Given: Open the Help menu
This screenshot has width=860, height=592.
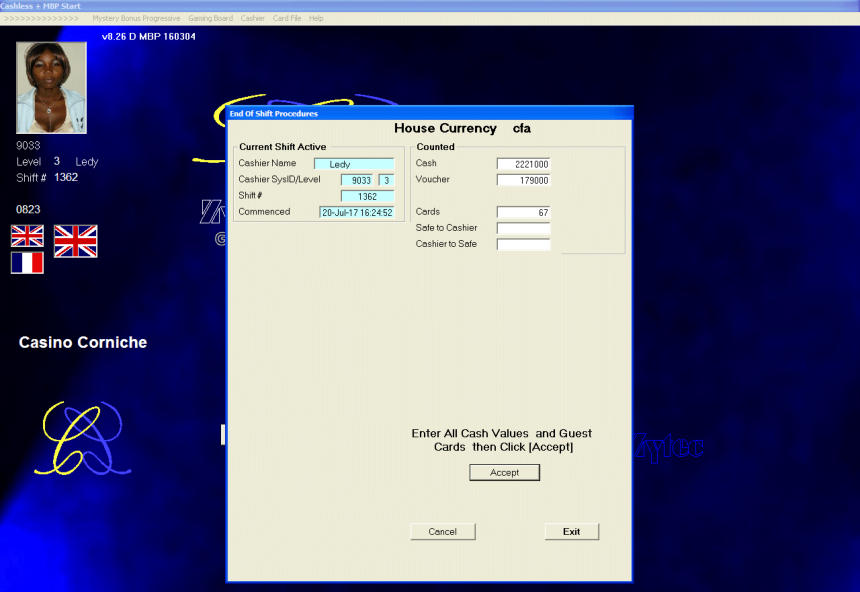Looking at the screenshot, I should (x=316, y=18).
